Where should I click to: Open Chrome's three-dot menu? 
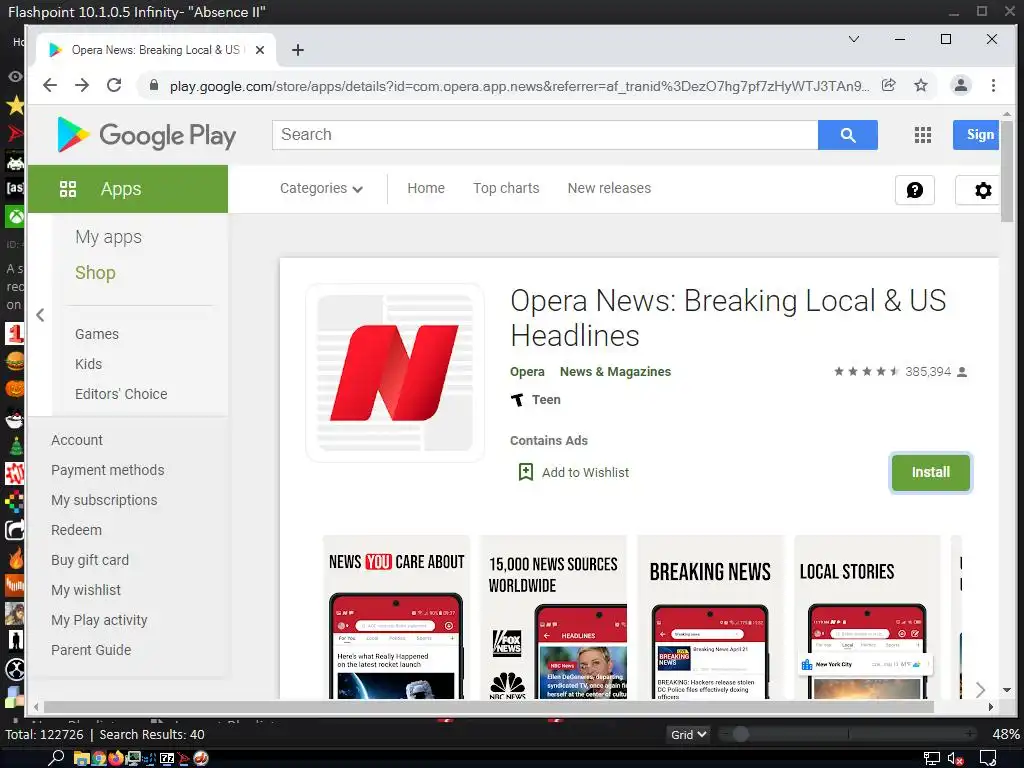pos(993,85)
